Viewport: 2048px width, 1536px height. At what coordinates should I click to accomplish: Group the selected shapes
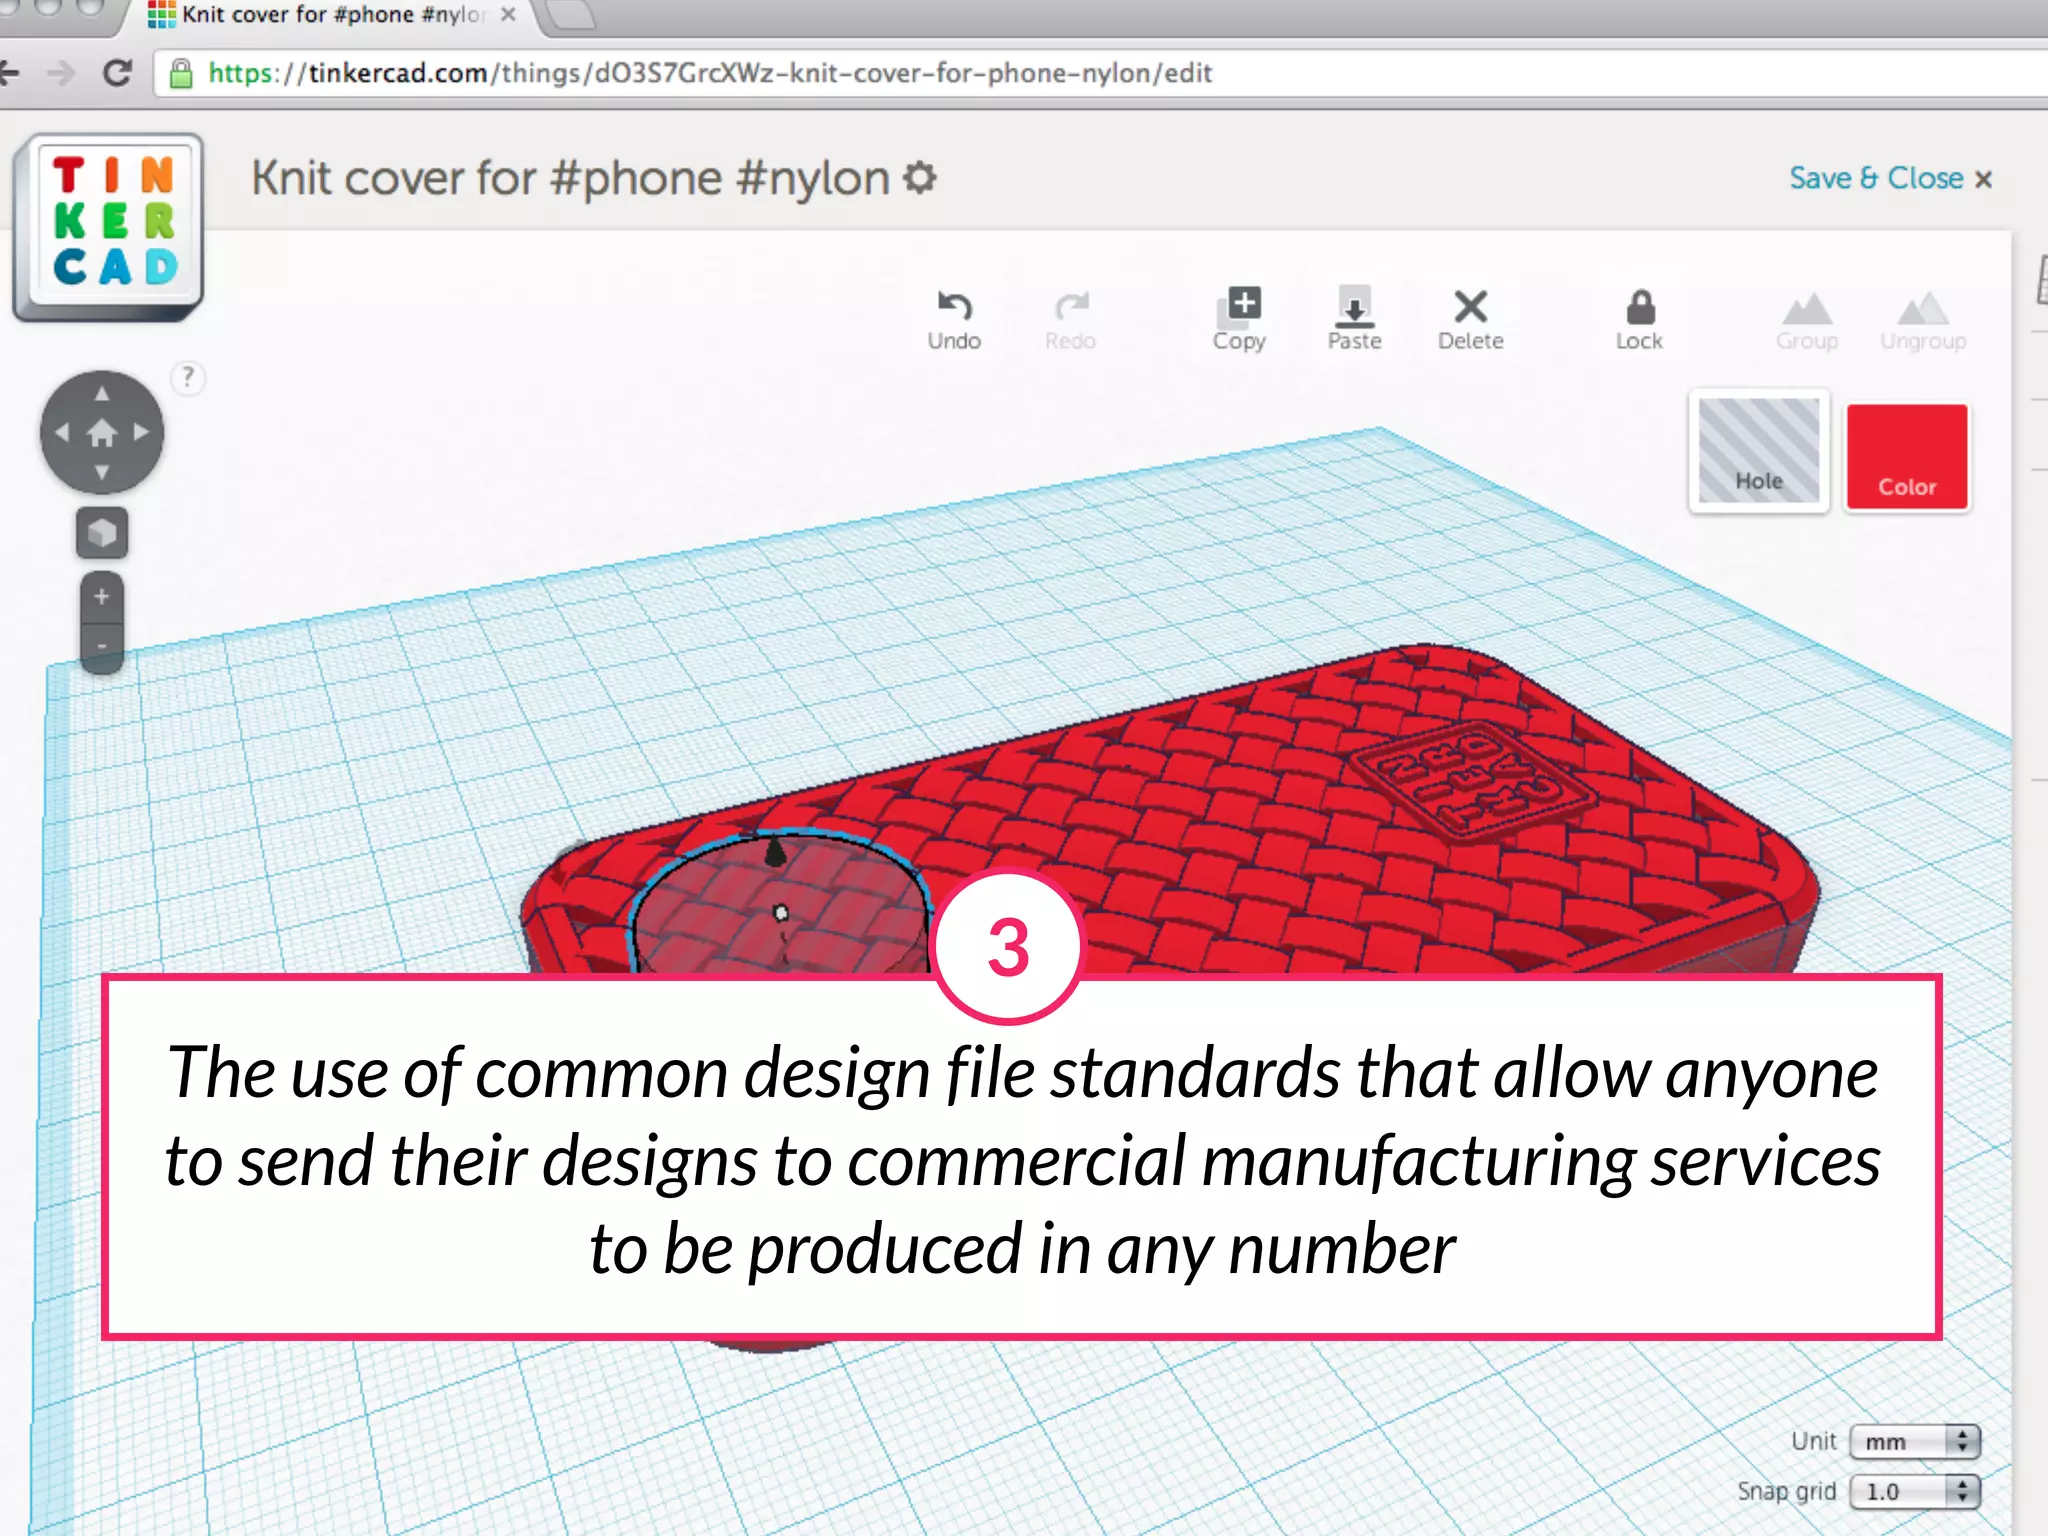coord(1807,321)
